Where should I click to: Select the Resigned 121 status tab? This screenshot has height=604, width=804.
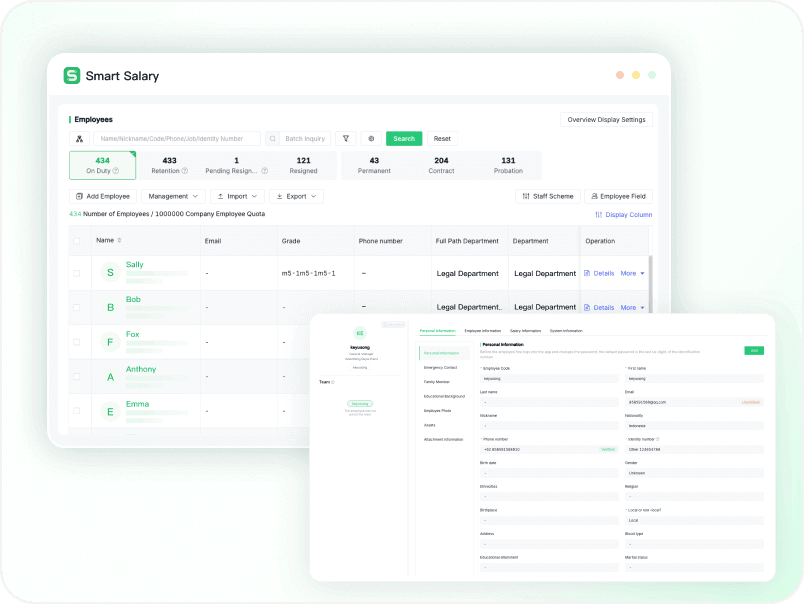pos(304,165)
